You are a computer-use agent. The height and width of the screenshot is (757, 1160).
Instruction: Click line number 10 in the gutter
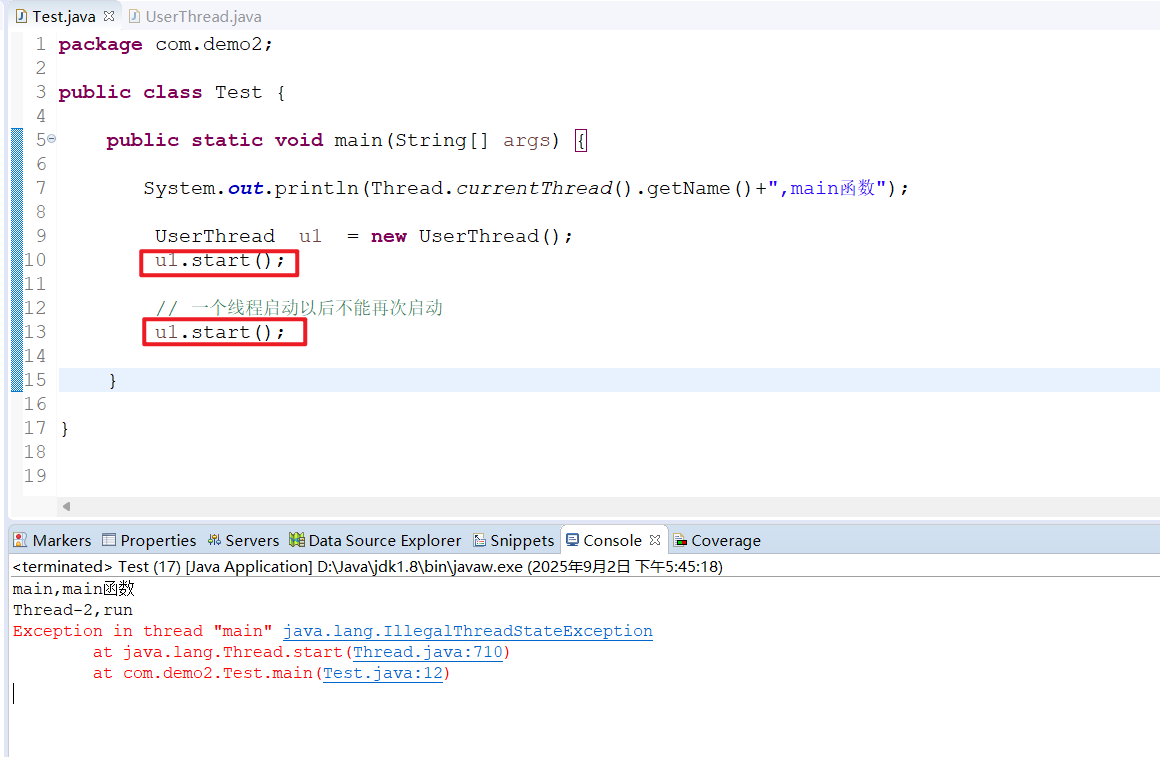[35, 260]
